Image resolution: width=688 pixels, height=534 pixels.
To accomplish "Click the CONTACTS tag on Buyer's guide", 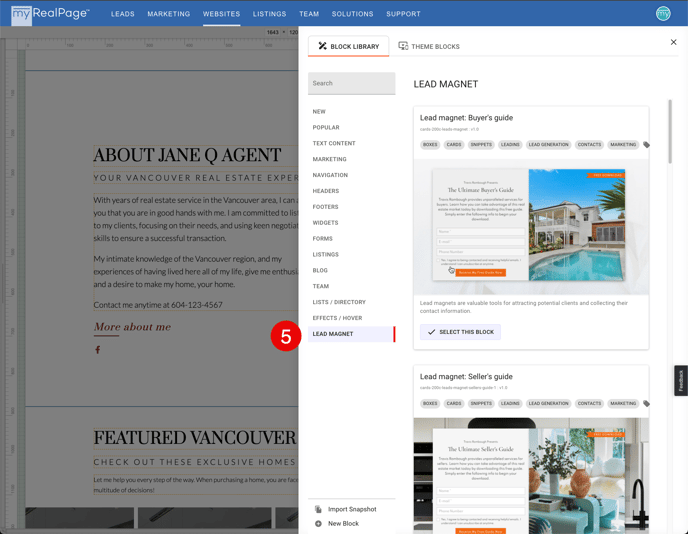I will [x=589, y=145].
